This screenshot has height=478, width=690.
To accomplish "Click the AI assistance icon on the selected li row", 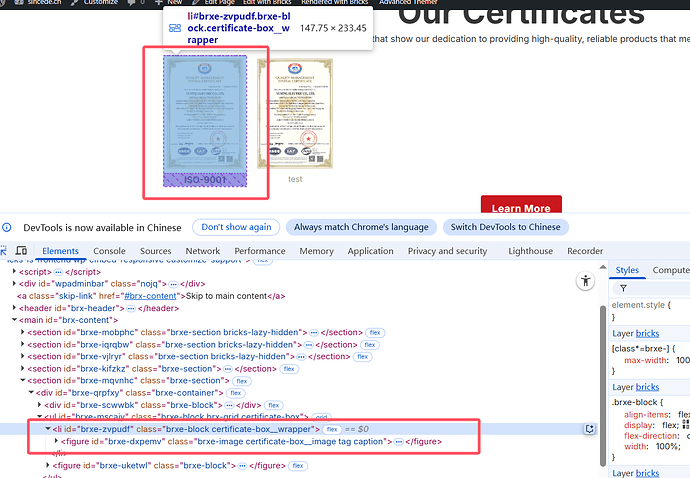I will tap(590, 429).
